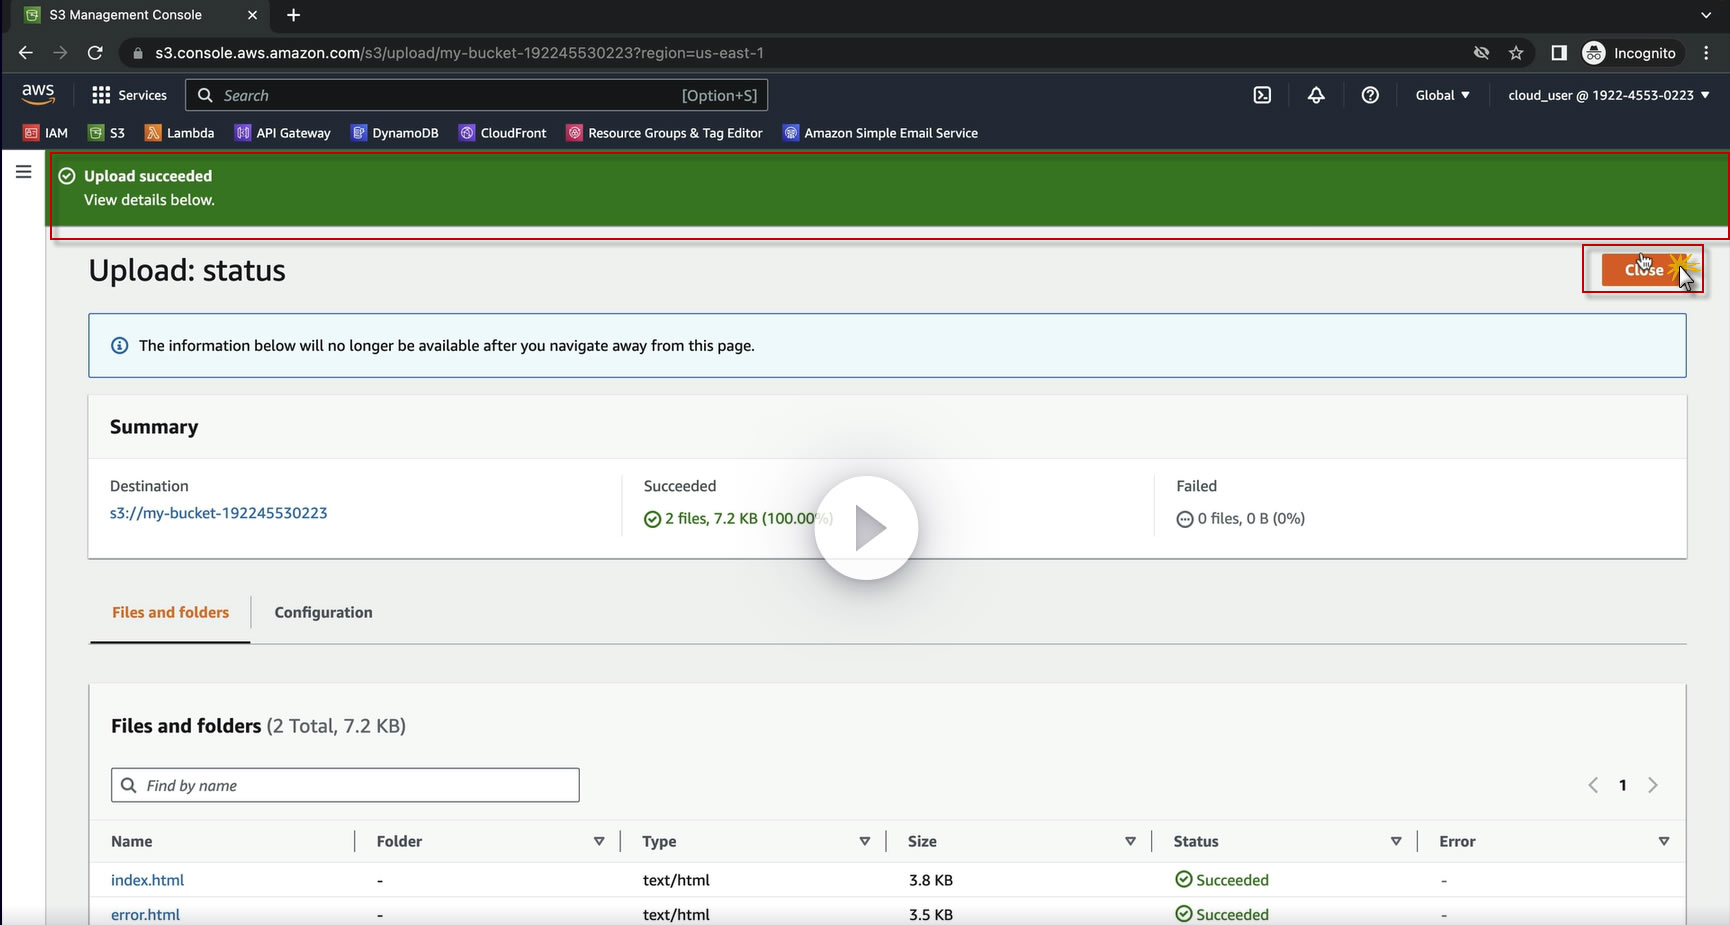The width and height of the screenshot is (1730, 925).
Task: Click the video play button overlay
Action: coord(866,528)
